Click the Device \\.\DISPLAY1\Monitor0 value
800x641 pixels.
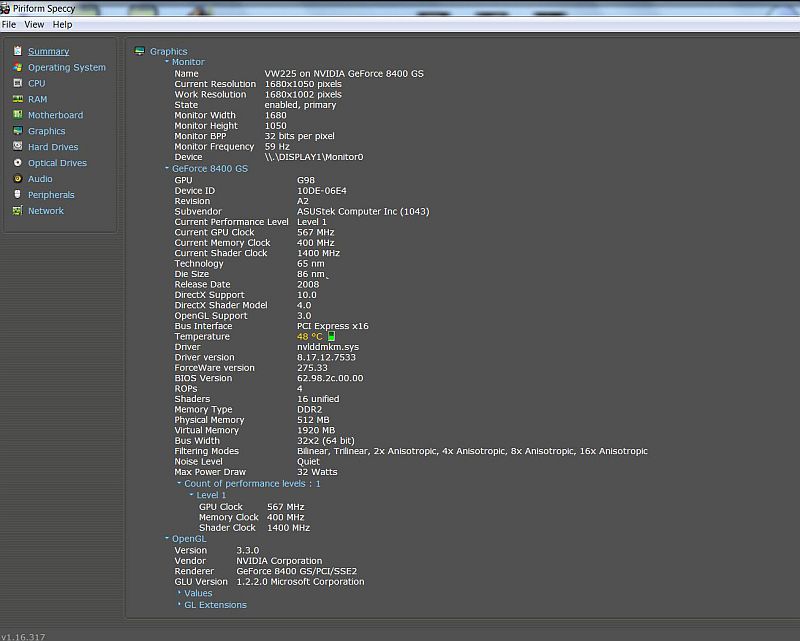coord(314,157)
